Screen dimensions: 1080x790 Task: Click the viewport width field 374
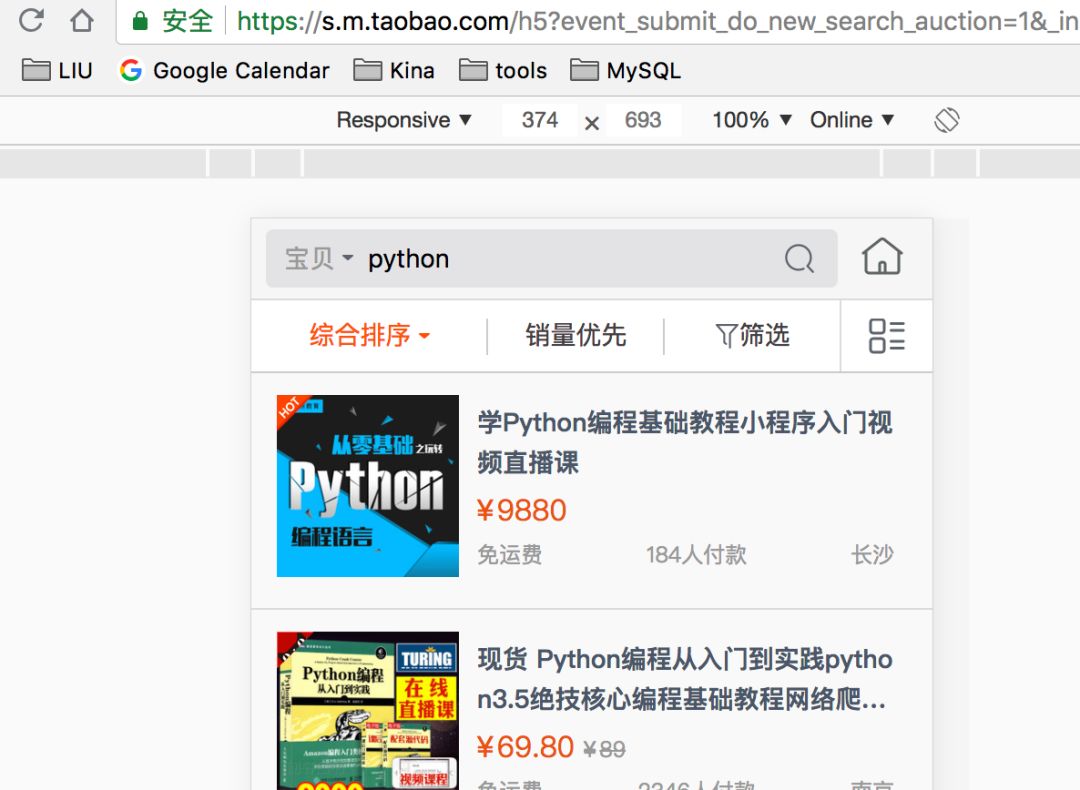540,120
